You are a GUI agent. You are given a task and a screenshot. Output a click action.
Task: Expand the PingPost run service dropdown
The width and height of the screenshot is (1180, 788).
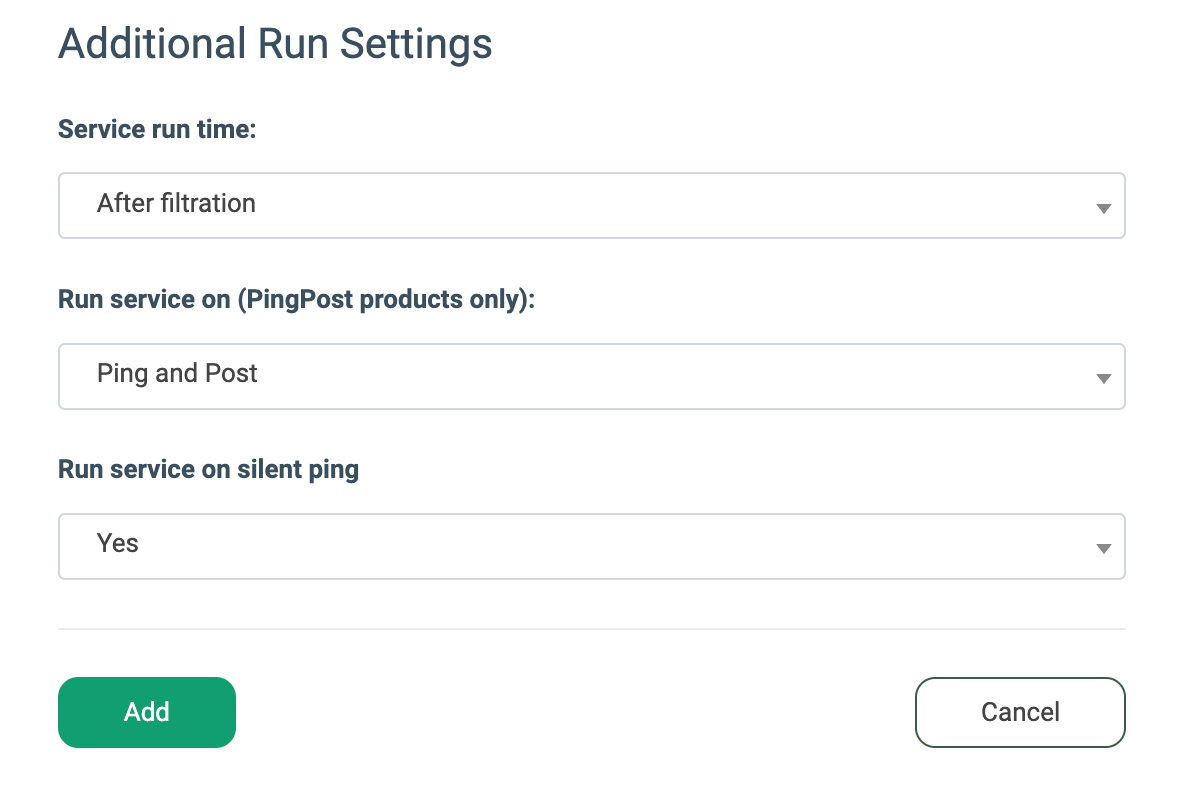click(x=592, y=376)
